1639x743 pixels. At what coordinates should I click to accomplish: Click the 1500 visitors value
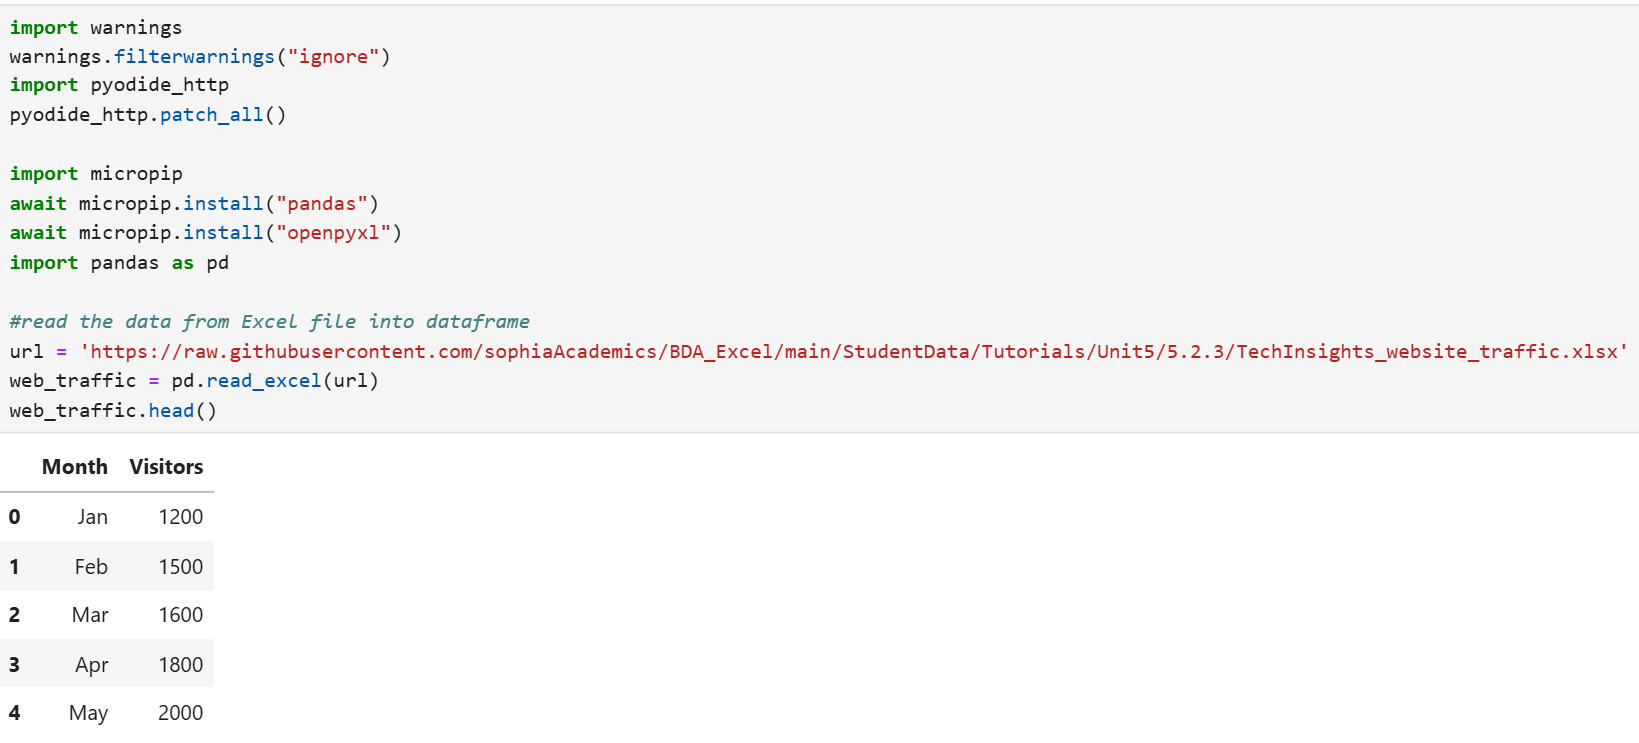180,567
